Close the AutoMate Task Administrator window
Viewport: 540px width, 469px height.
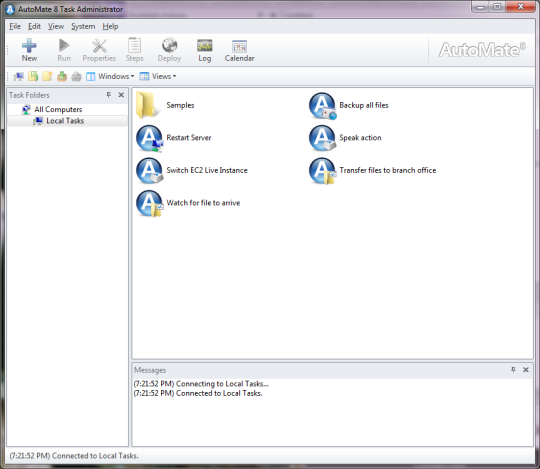pyautogui.click(x=521, y=7)
